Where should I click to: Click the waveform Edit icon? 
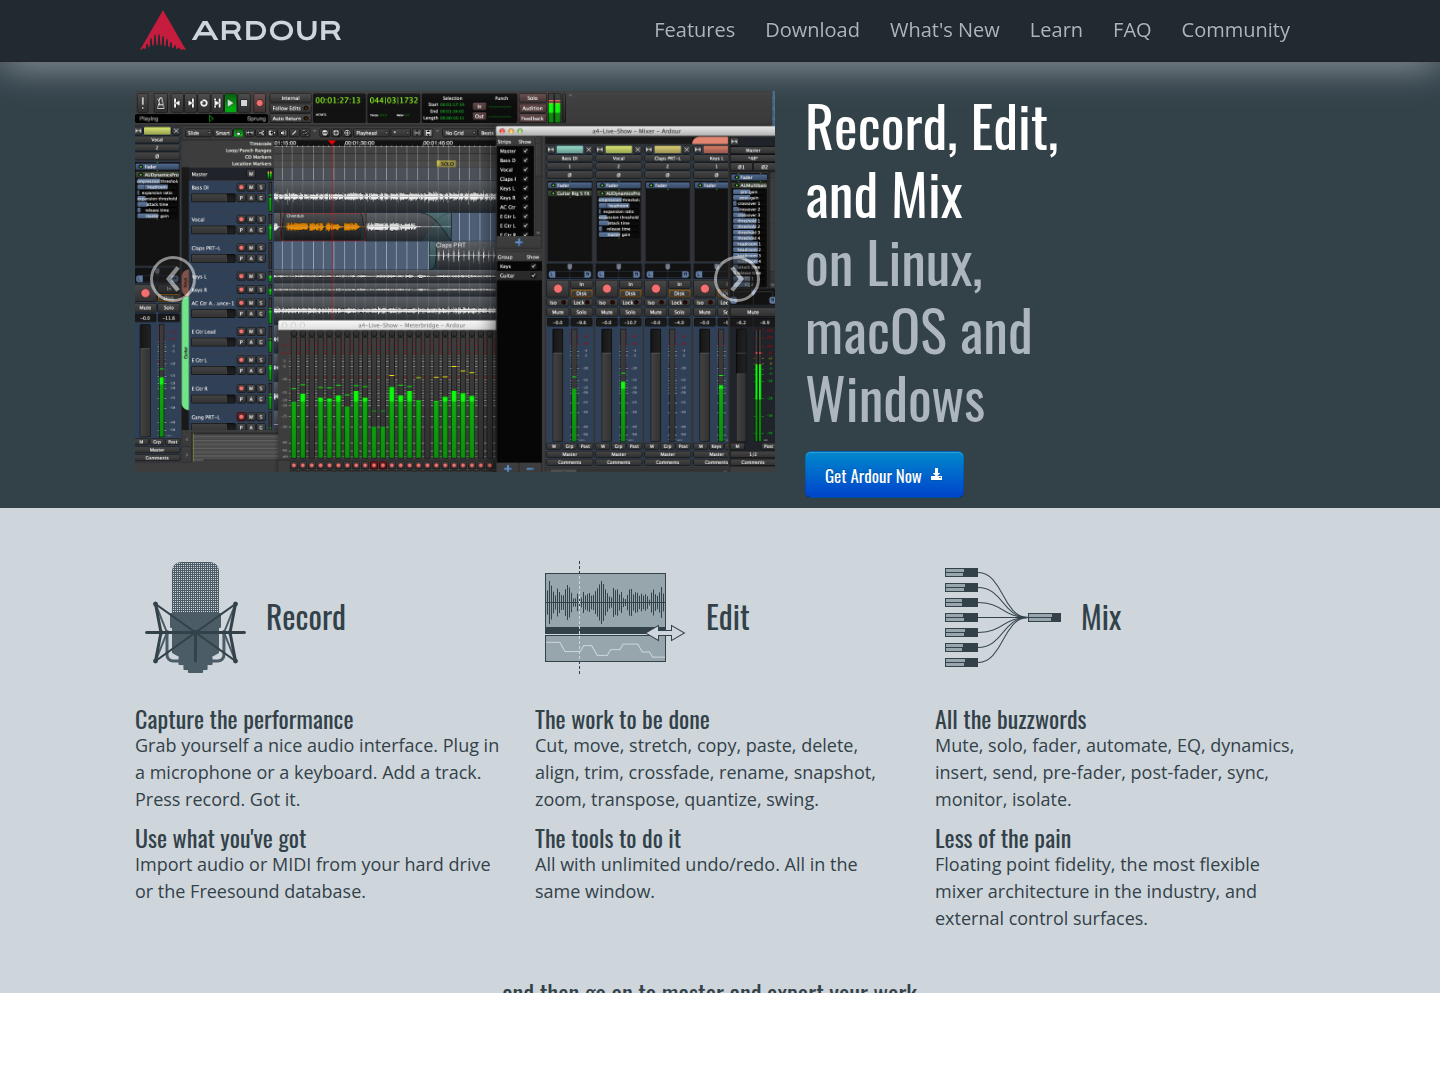pos(614,618)
